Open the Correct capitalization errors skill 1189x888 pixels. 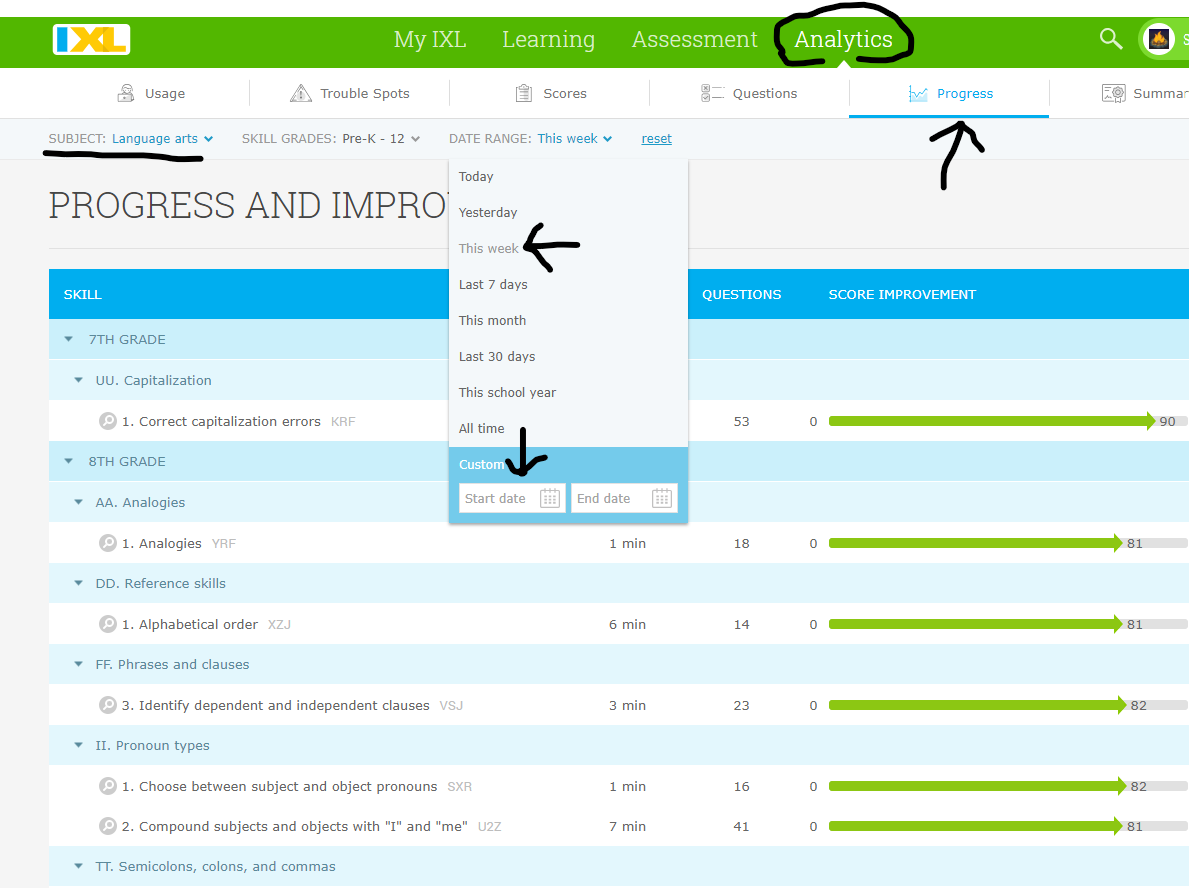pyautogui.click(x=230, y=422)
